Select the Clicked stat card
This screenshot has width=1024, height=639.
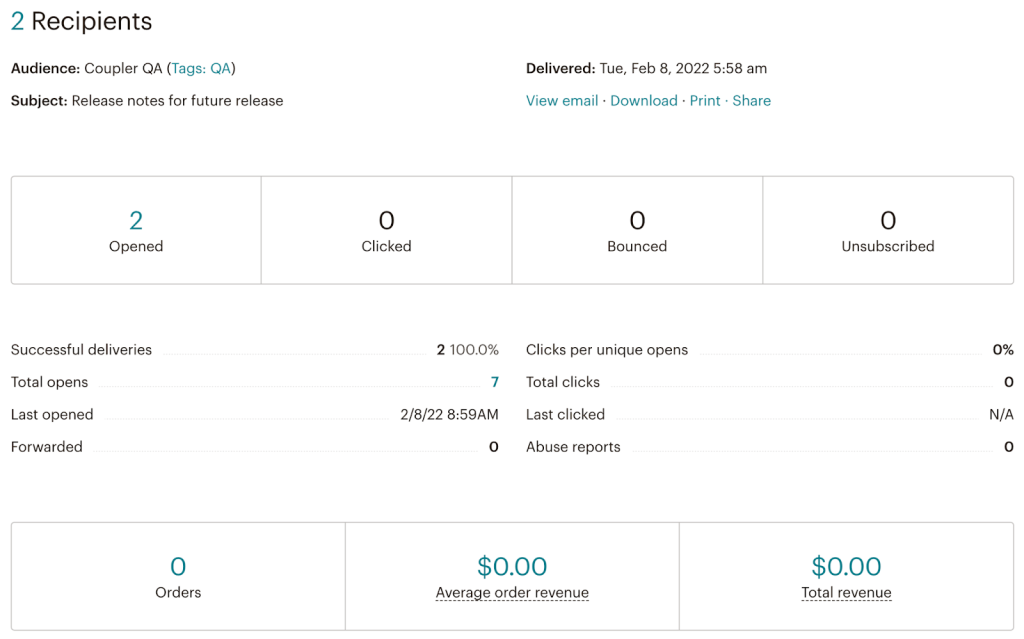point(386,229)
